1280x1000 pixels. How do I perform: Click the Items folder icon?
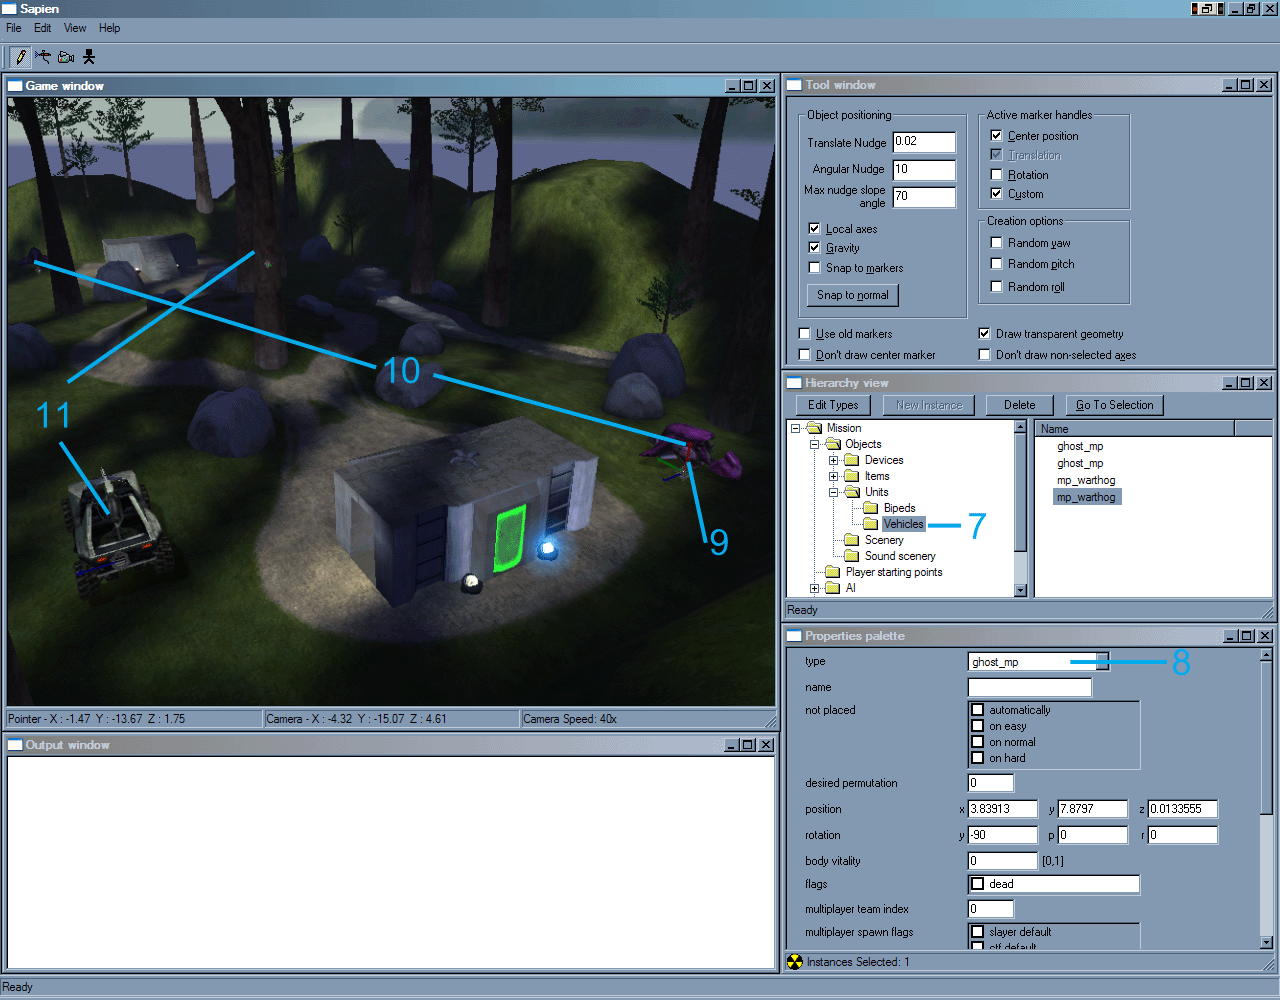click(852, 476)
